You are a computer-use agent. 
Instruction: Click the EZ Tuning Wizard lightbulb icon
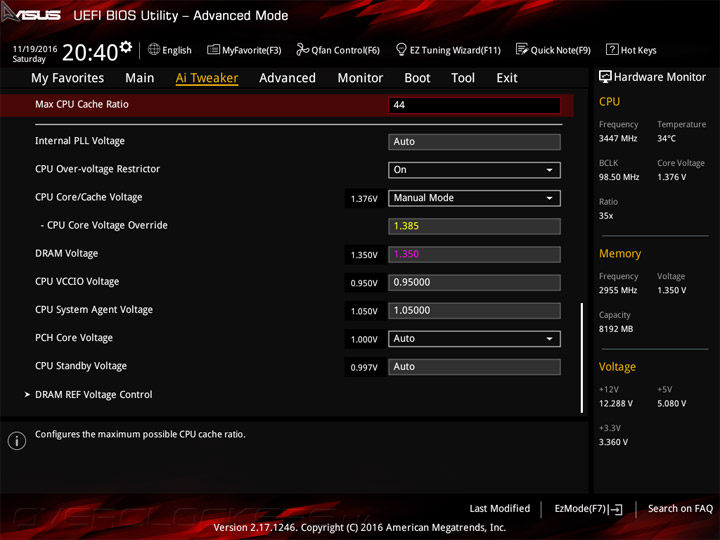click(x=401, y=49)
